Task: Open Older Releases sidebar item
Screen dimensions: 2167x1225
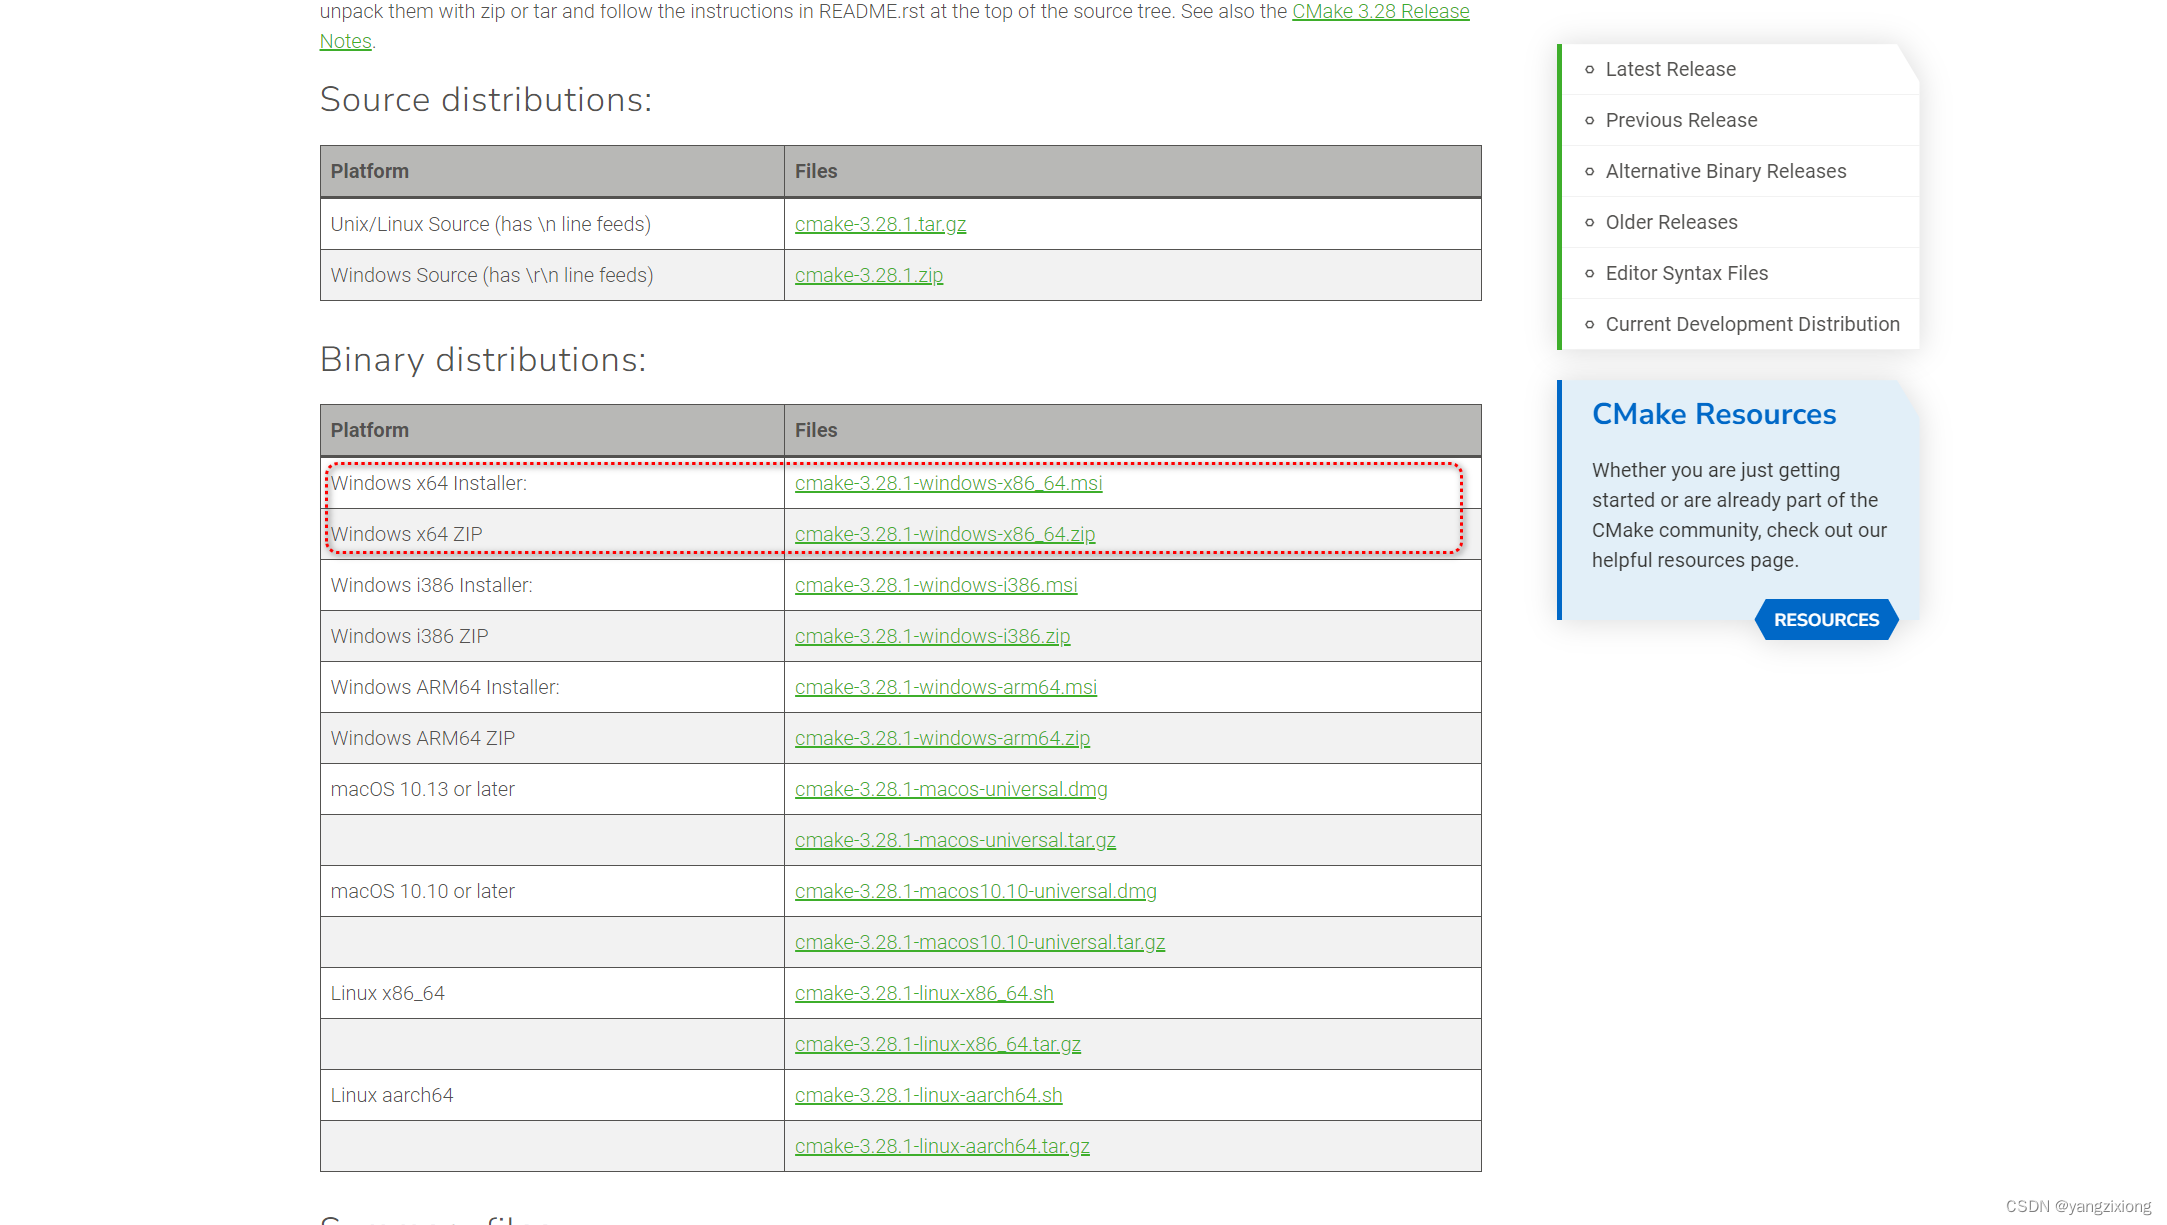Action: 1671,222
